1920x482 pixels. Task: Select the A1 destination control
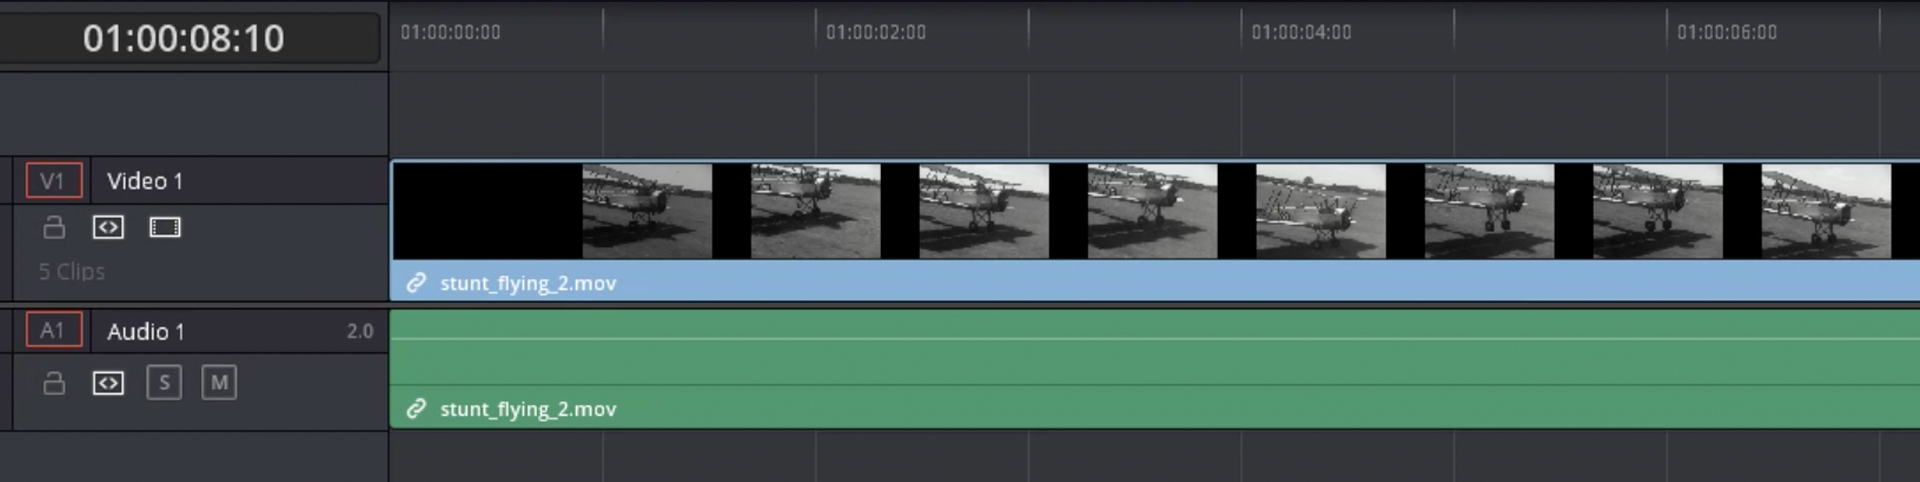pyautogui.click(x=53, y=331)
